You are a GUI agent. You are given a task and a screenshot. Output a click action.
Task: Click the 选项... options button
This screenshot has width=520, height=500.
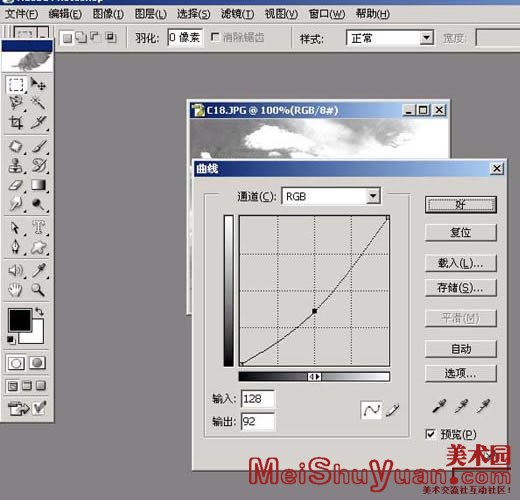coord(461,373)
